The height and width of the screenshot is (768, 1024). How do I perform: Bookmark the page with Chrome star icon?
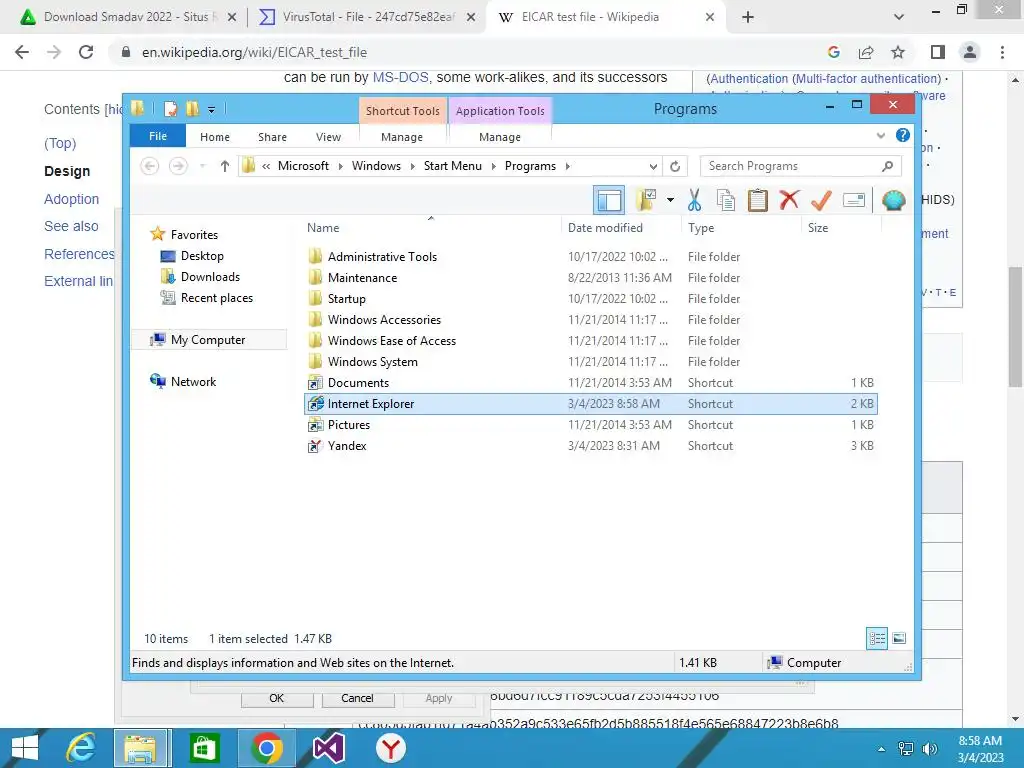[x=898, y=52]
